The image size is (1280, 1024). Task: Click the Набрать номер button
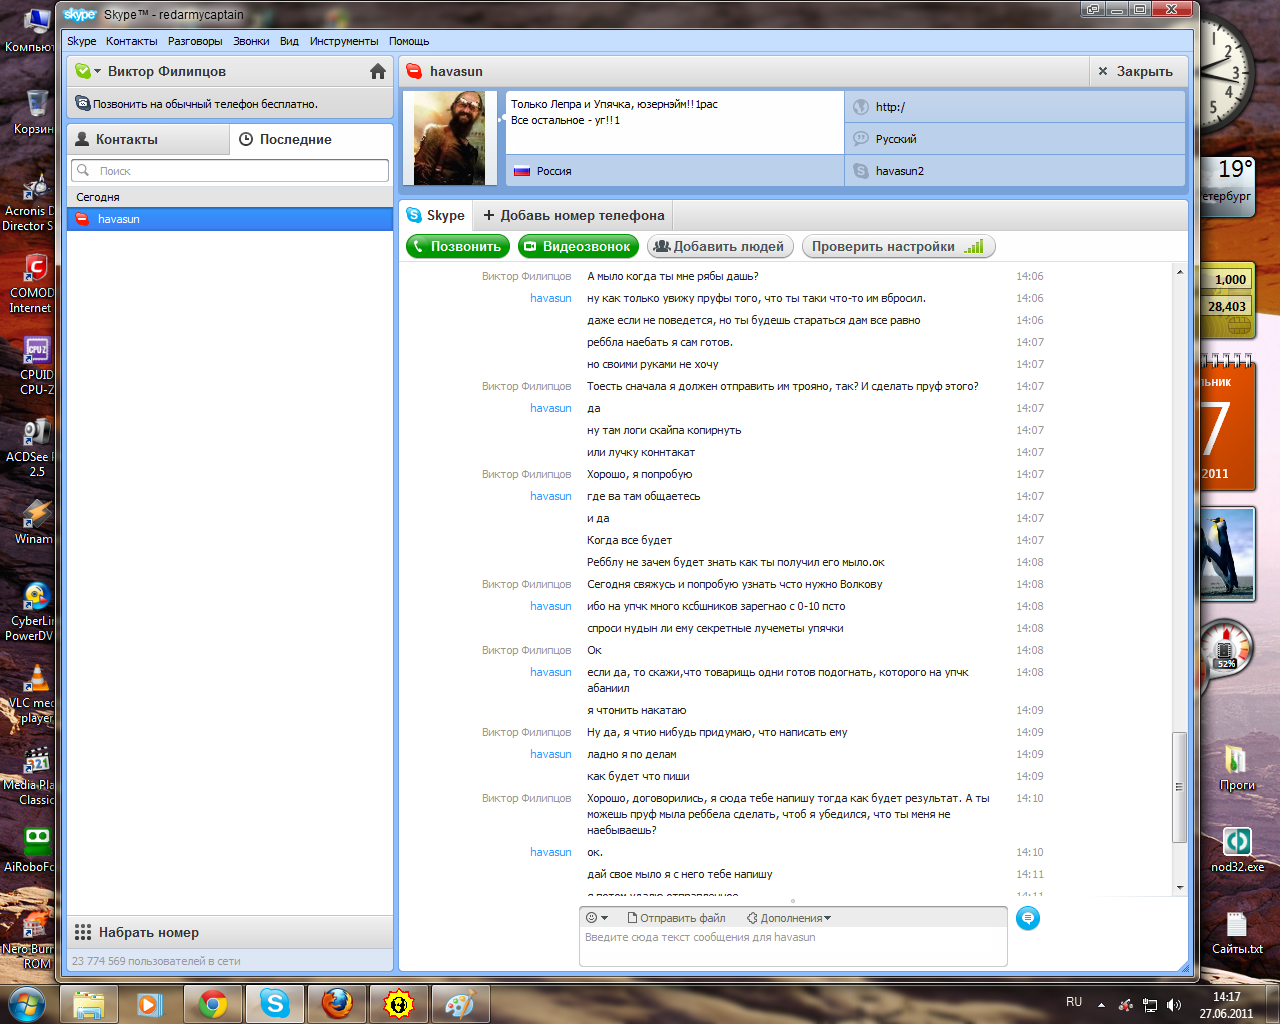[230, 932]
